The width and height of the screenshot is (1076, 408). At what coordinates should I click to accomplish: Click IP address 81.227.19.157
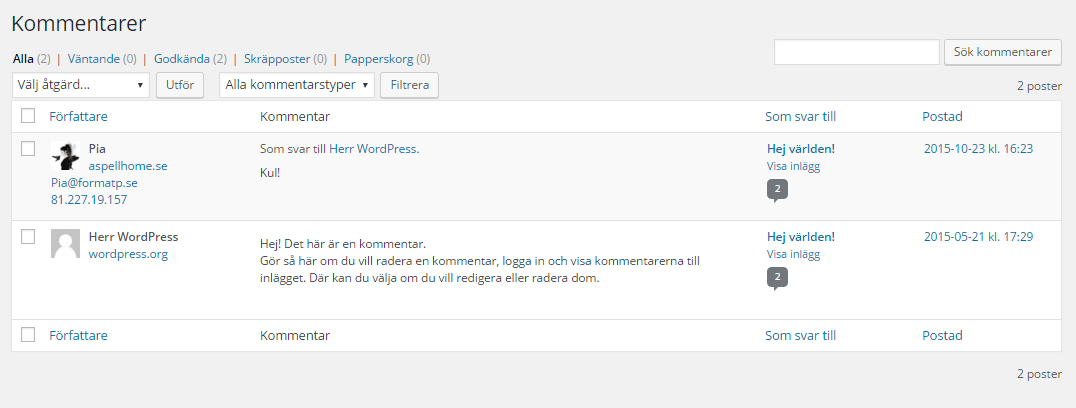click(x=89, y=200)
